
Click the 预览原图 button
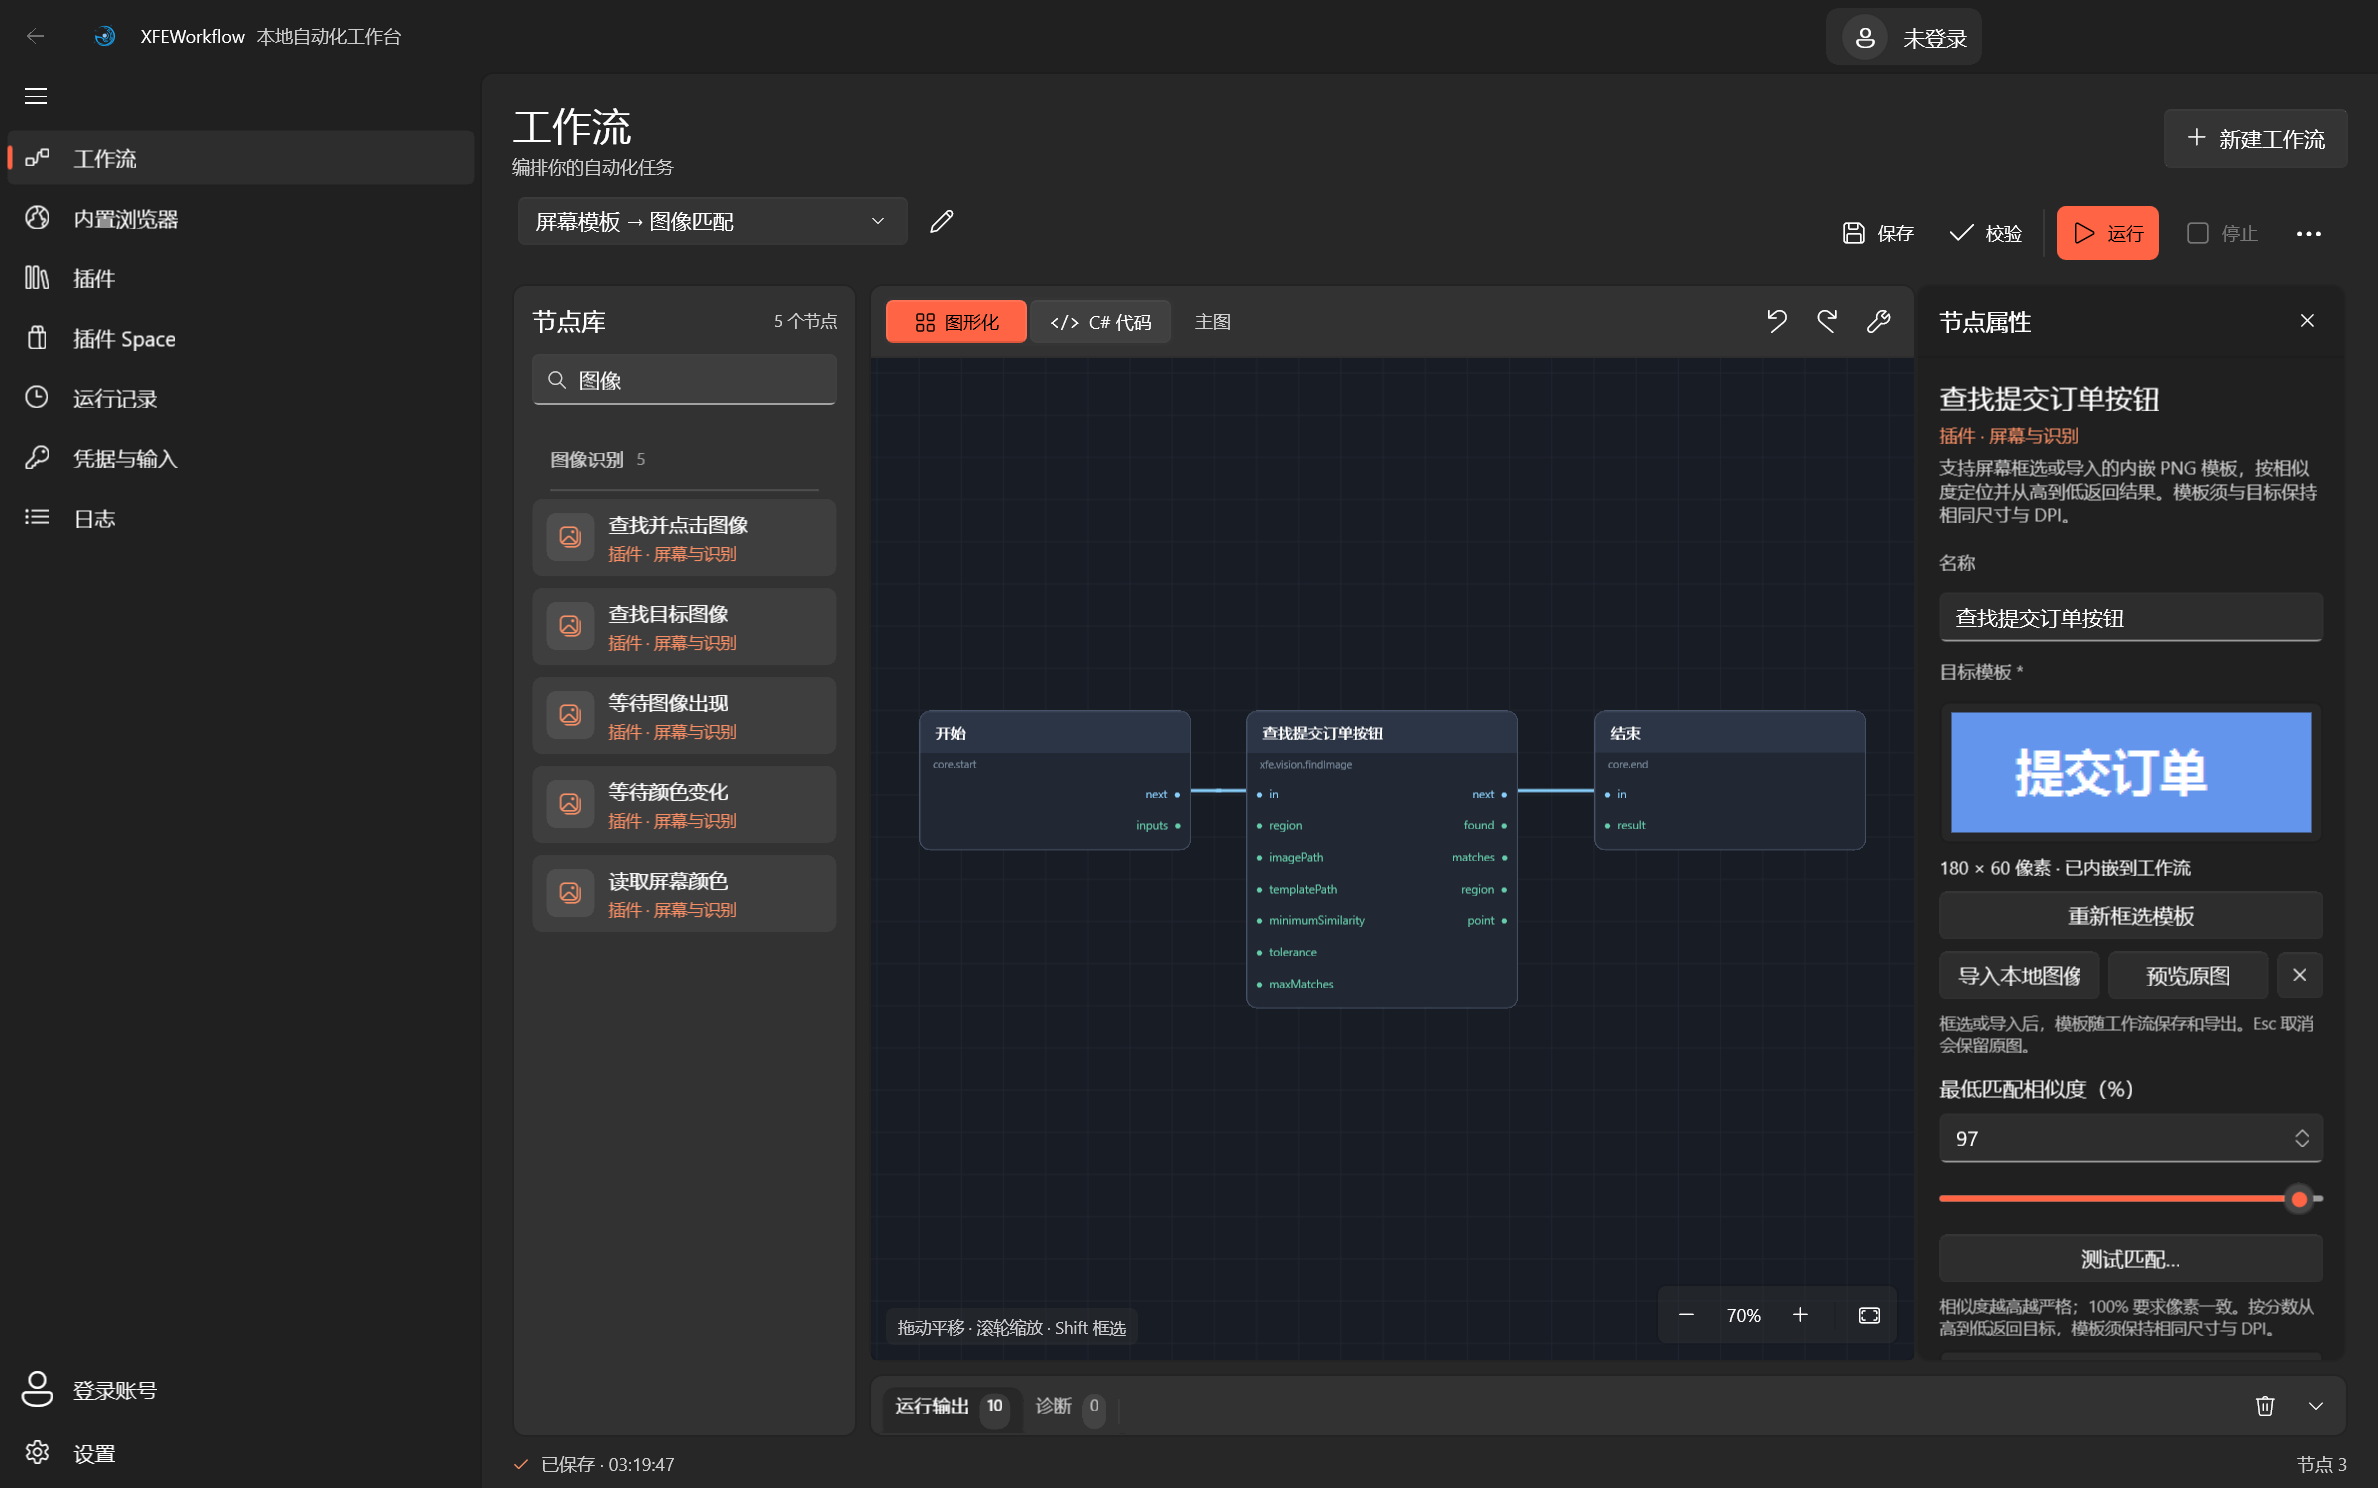pos(2187,975)
